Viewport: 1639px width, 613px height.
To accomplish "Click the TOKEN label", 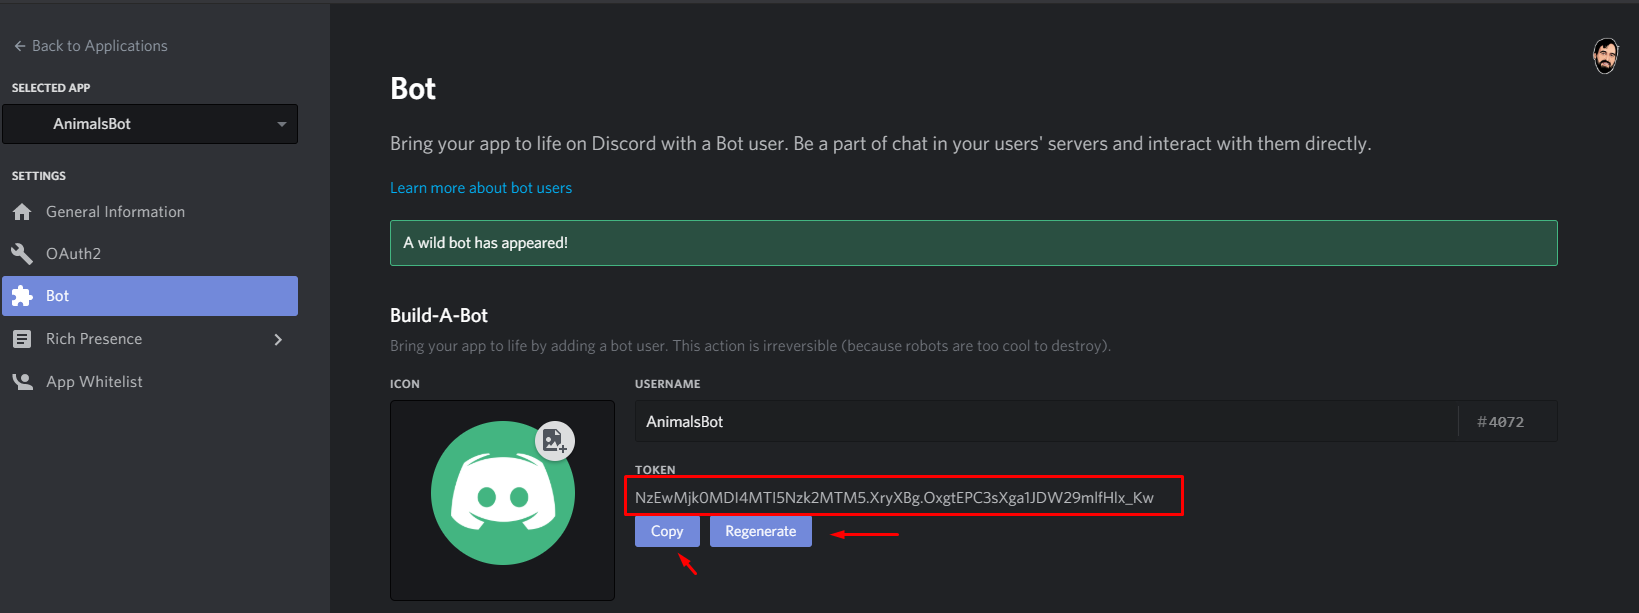I will tap(655, 470).
